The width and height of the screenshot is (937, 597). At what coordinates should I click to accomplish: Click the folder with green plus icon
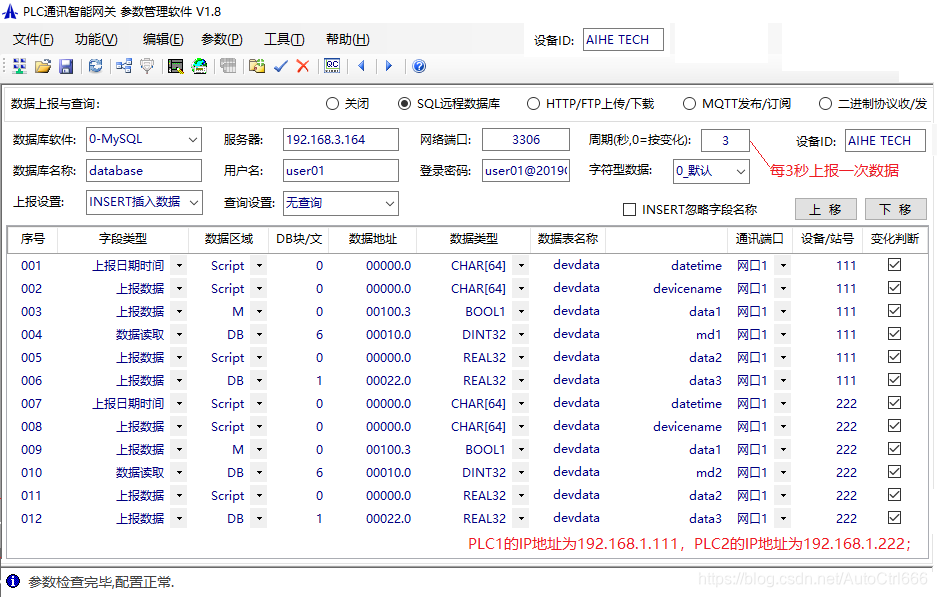257,66
